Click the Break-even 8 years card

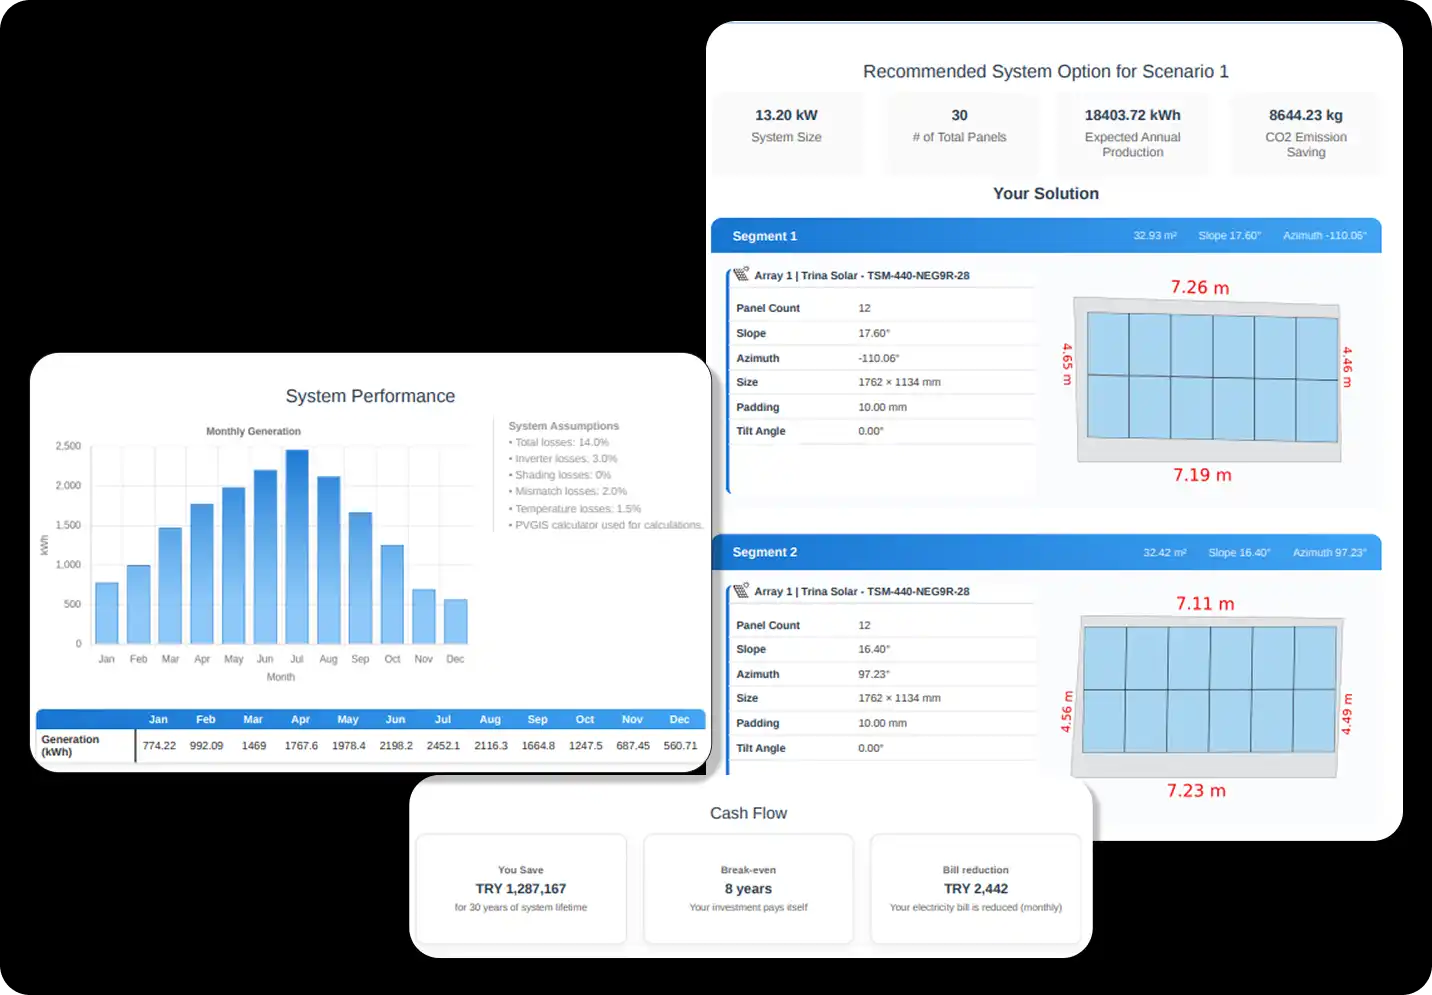click(748, 889)
